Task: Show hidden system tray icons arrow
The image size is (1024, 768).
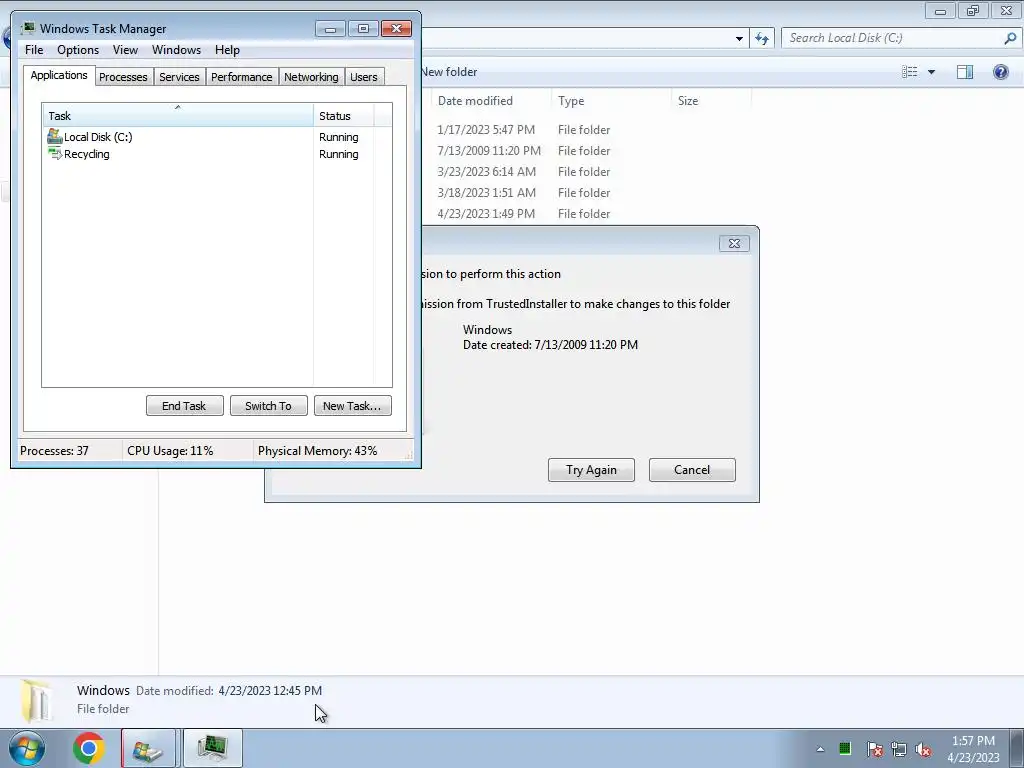Action: tap(820, 749)
